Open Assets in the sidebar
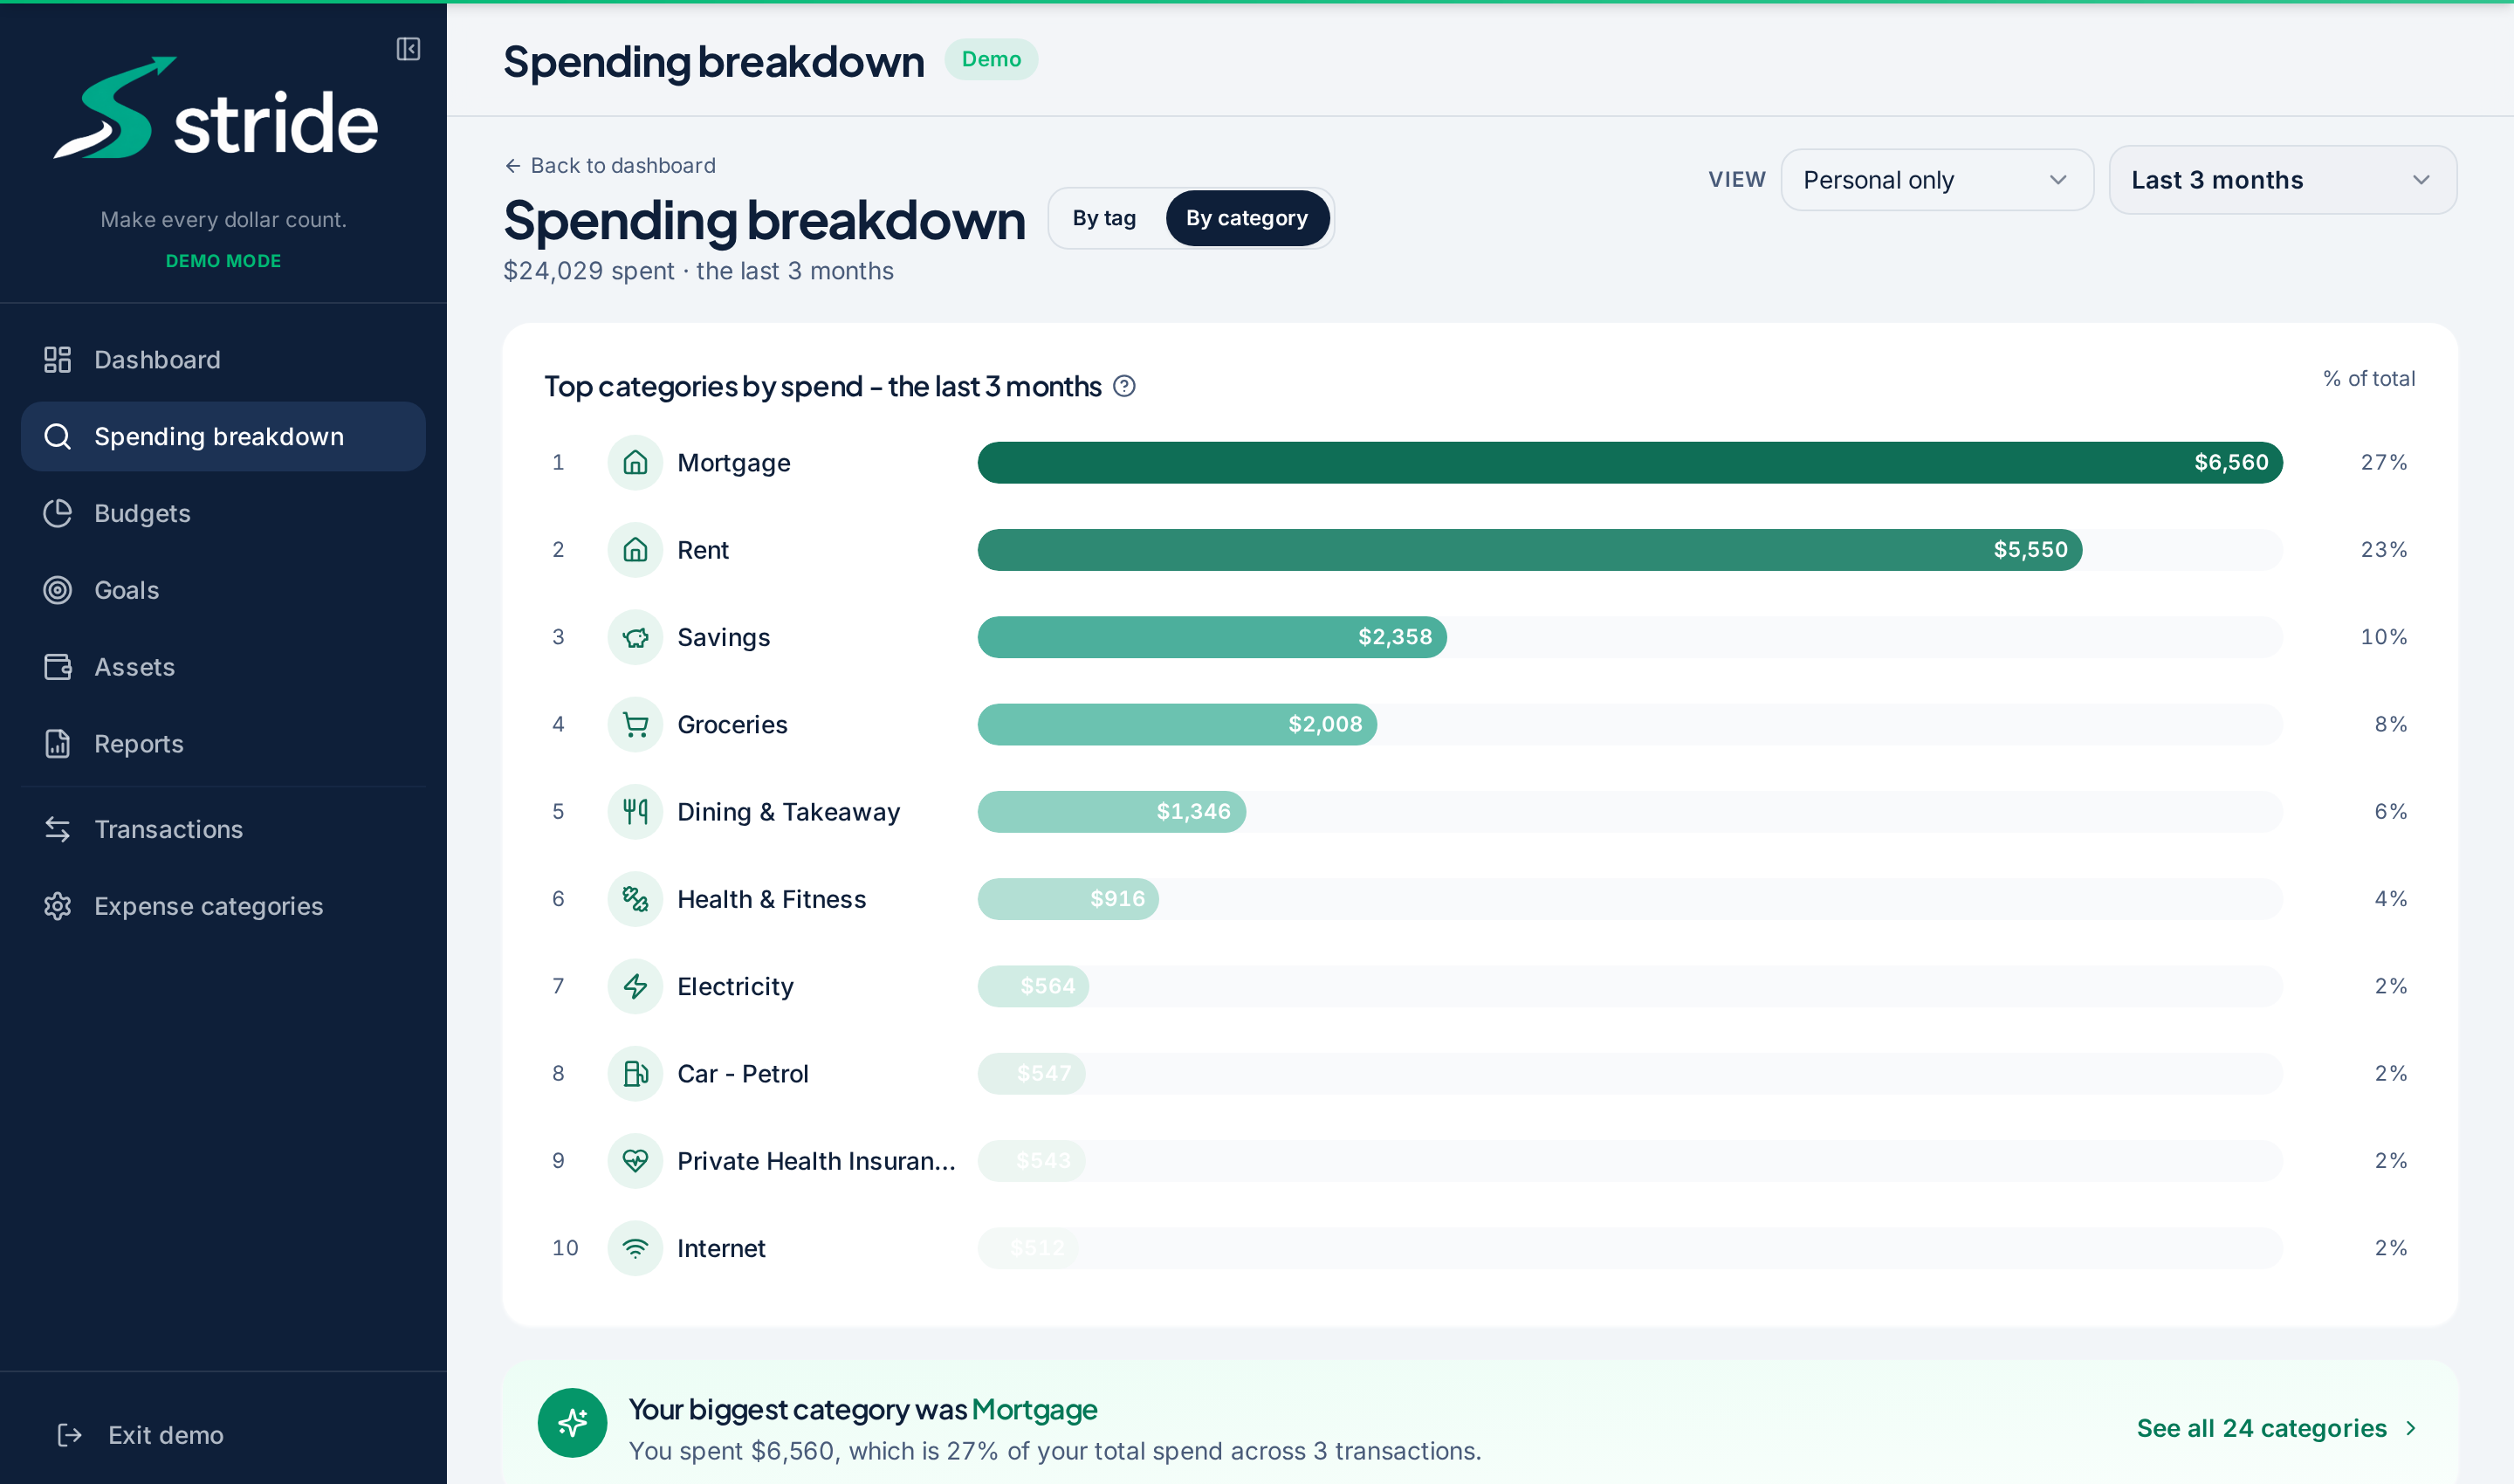The width and height of the screenshot is (2514, 1484). coord(223,667)
